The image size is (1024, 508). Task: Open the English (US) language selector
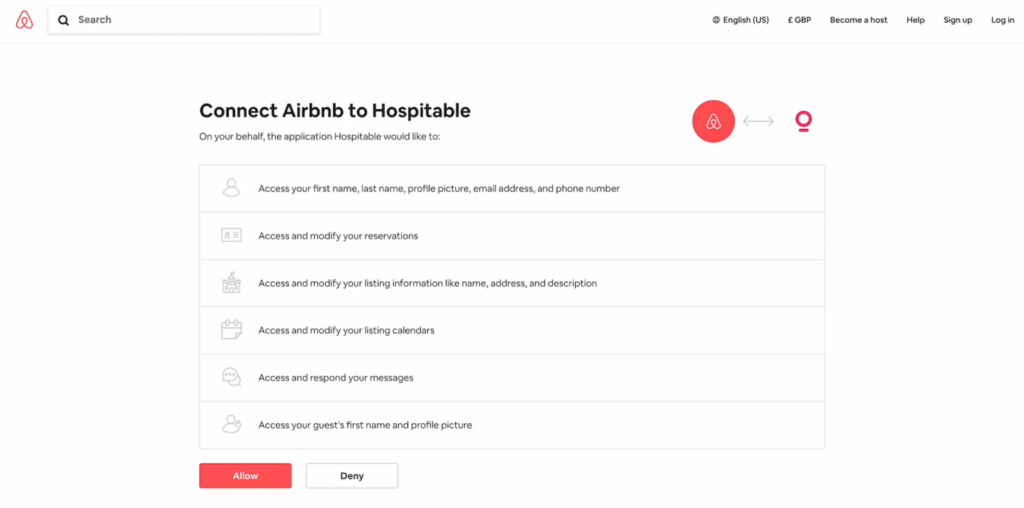741,20
